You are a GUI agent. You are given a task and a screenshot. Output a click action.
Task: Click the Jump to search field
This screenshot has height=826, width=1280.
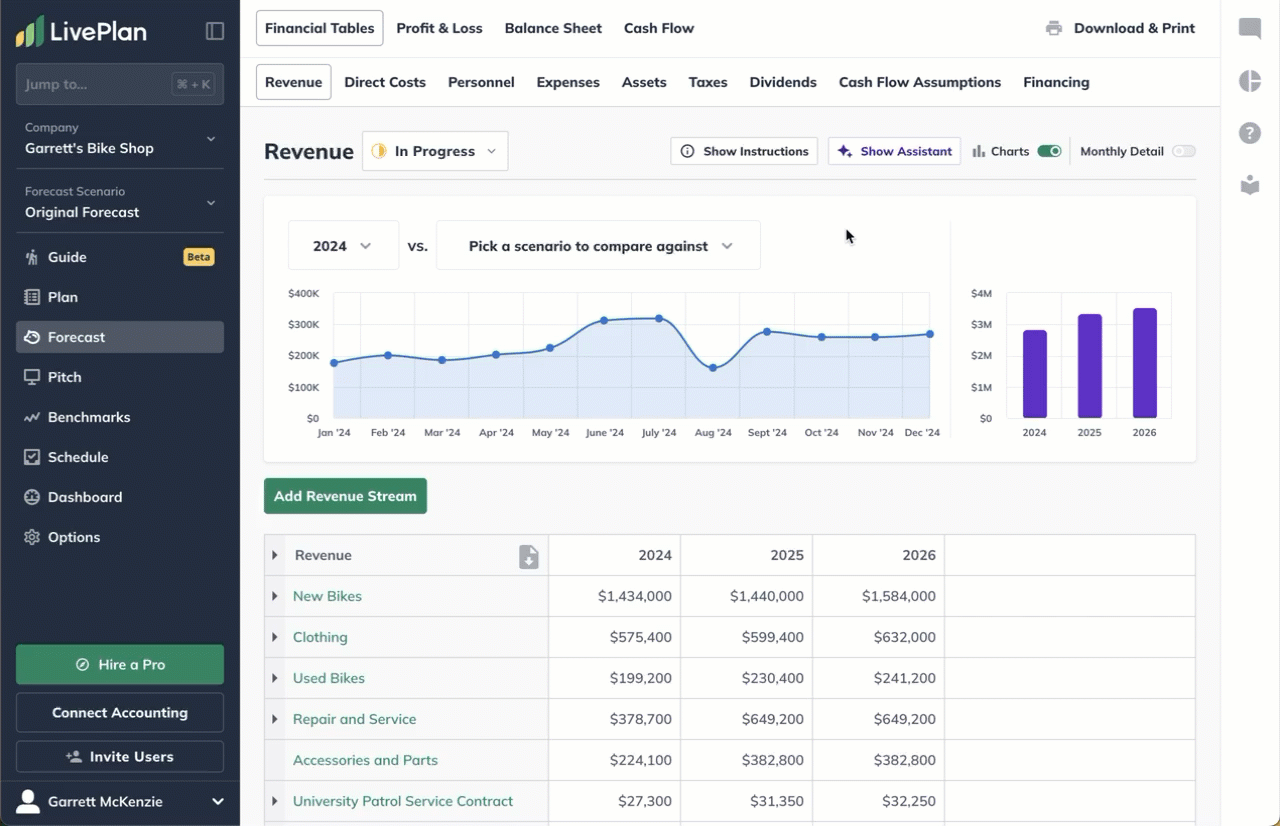(x=120, y=84)
